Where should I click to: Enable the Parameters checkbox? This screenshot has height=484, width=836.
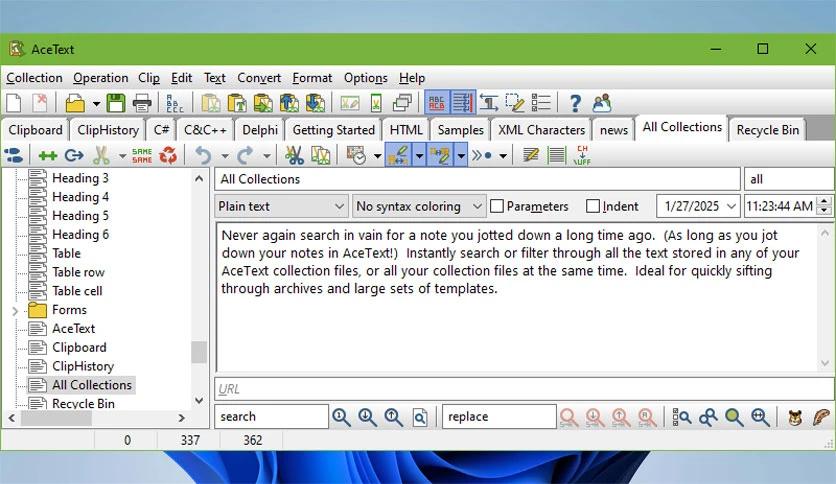496,206
